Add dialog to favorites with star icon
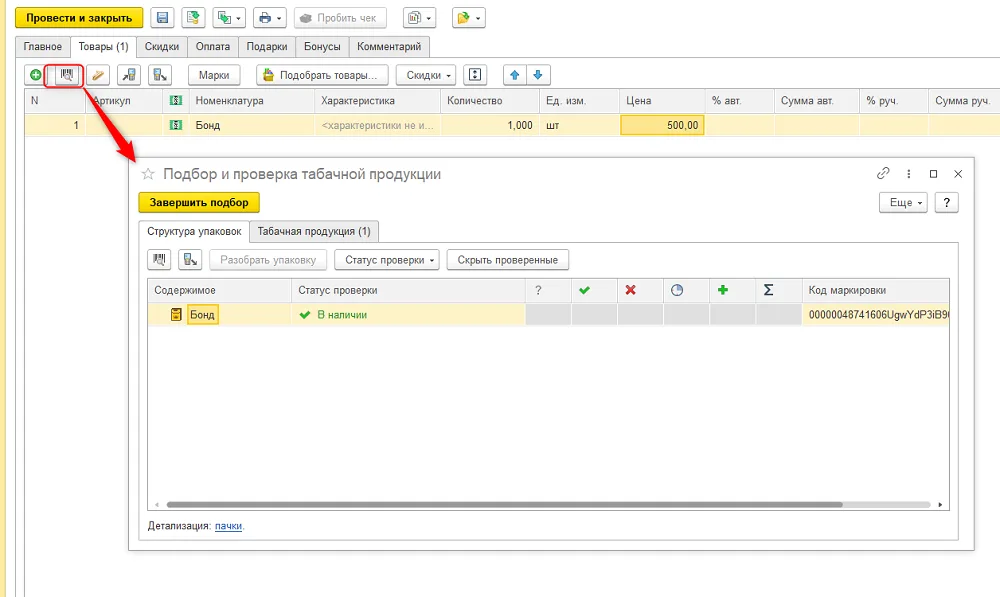This screenshot has height=597, width=1000. click(x=148, y=173)
